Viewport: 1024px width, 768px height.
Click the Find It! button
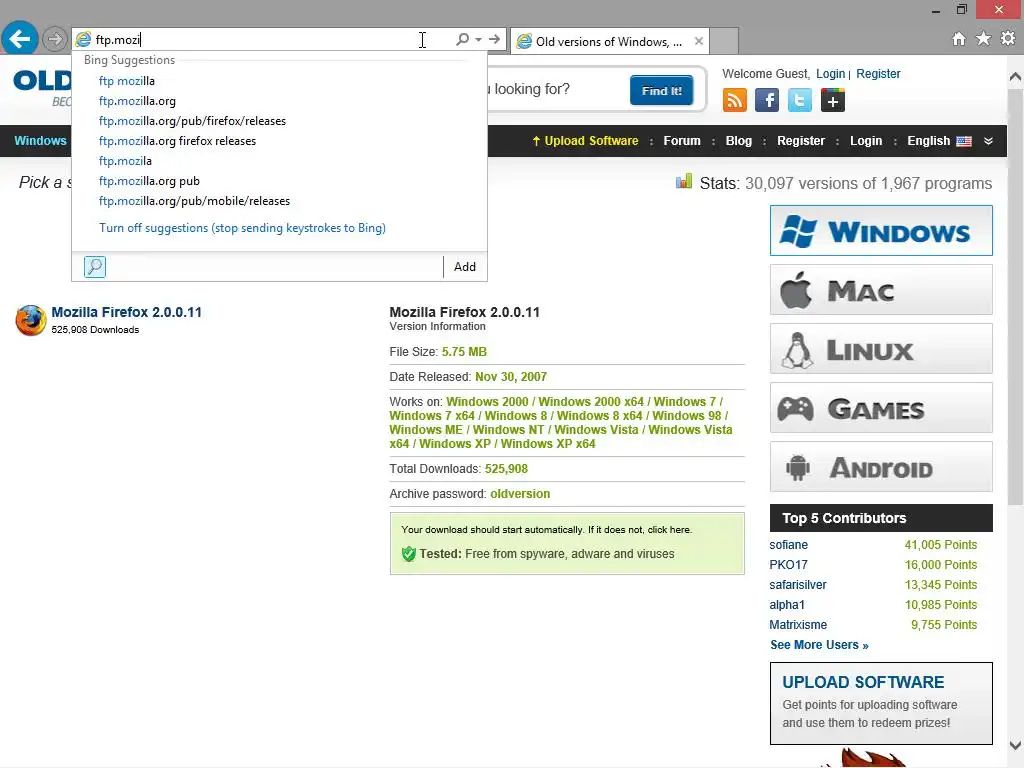point(661,91)
